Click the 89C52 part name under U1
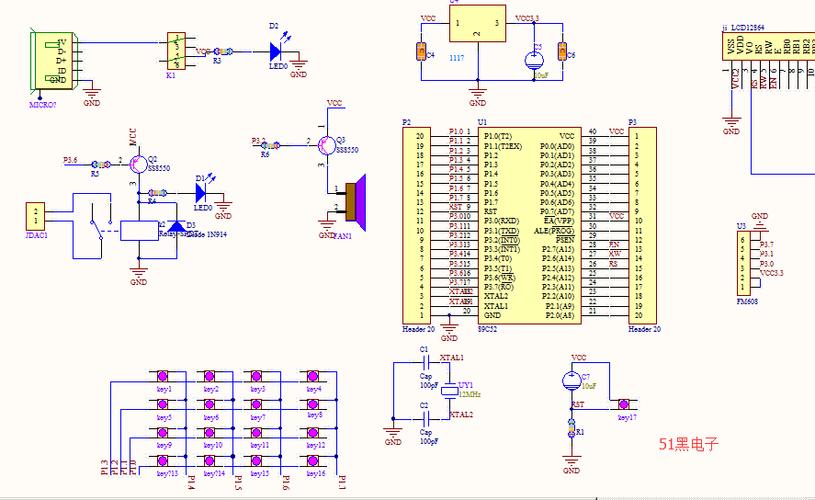The image size is (815, 500). [487, 329]
